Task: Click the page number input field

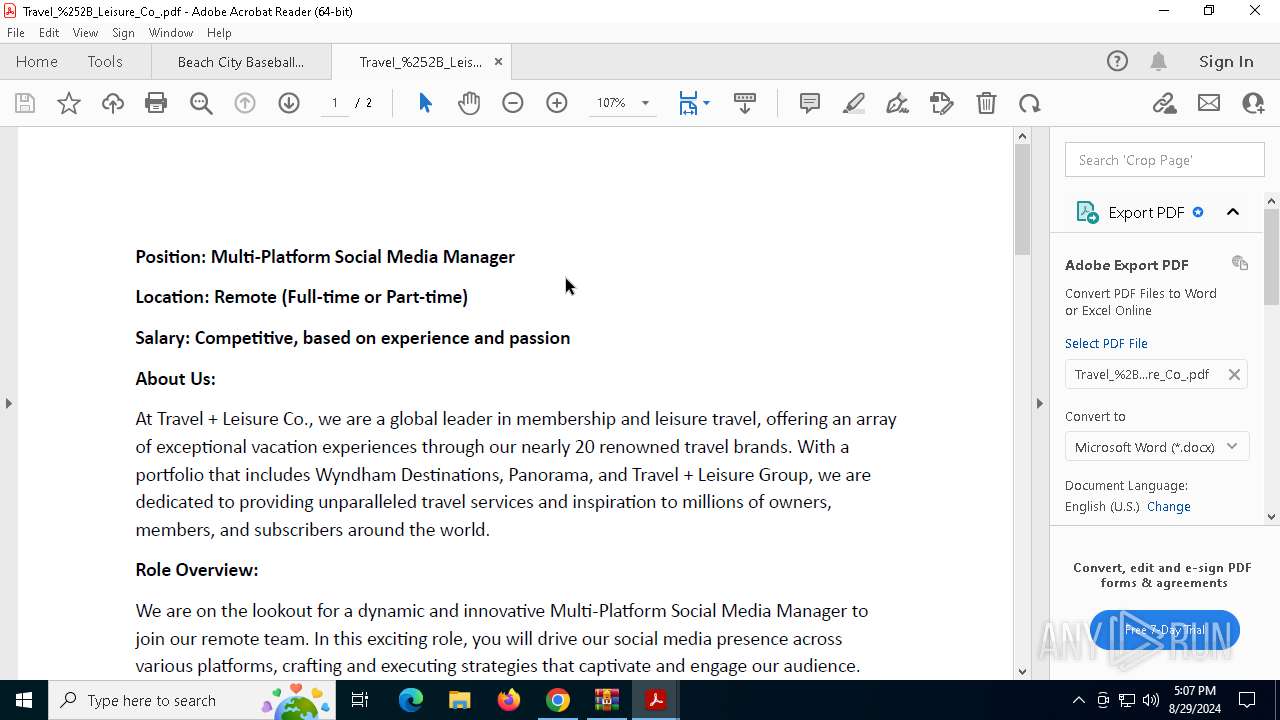Action: 335,103
